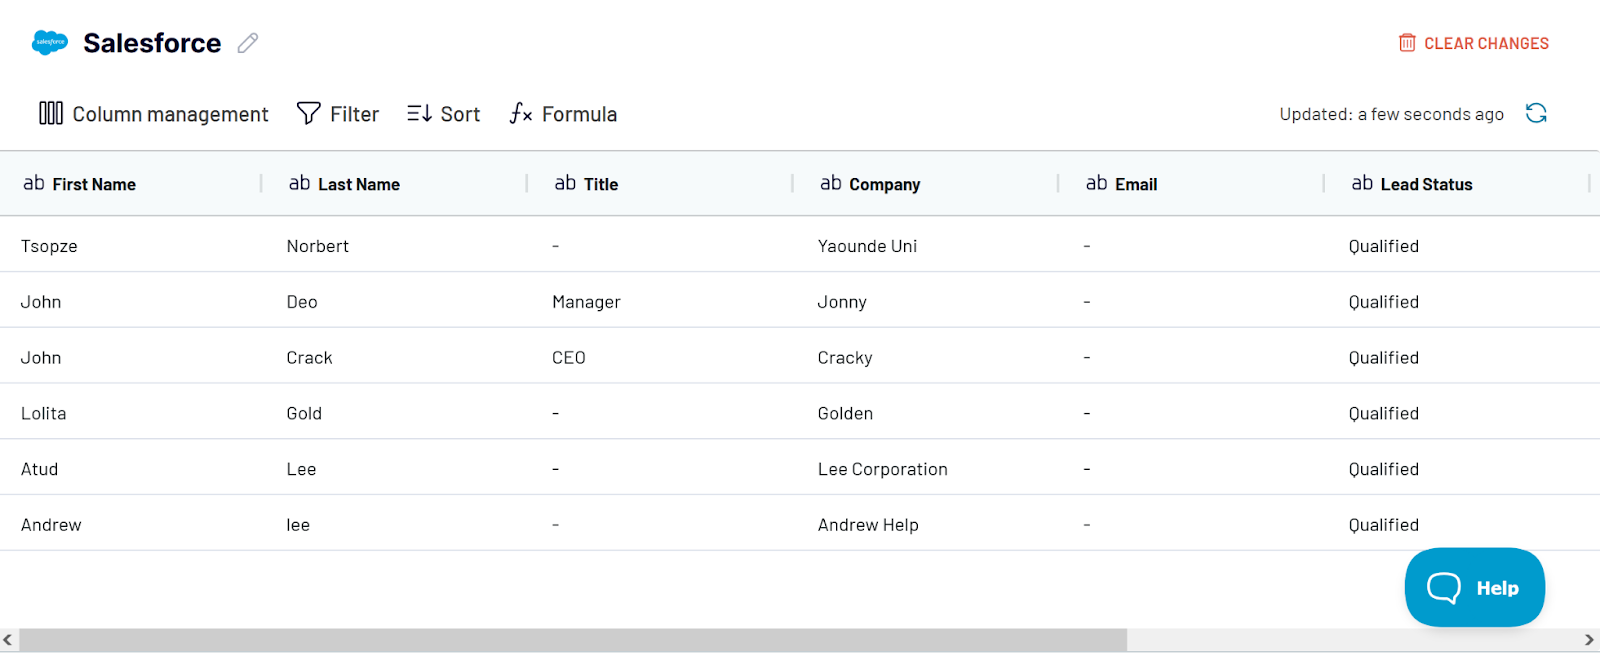This screenshot has width=1600, height=662.
Task: Open Column management
Action: point(154,114)
